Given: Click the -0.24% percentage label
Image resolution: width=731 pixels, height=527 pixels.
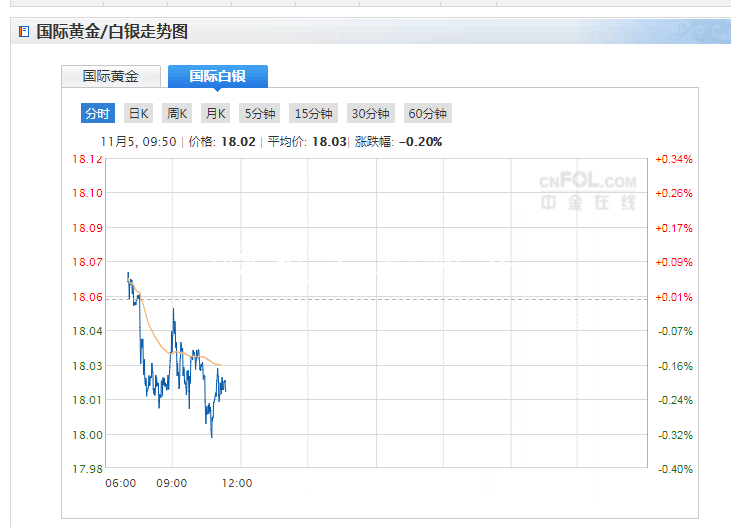Looking at the screenshot, I should click(x=676, y=400).
